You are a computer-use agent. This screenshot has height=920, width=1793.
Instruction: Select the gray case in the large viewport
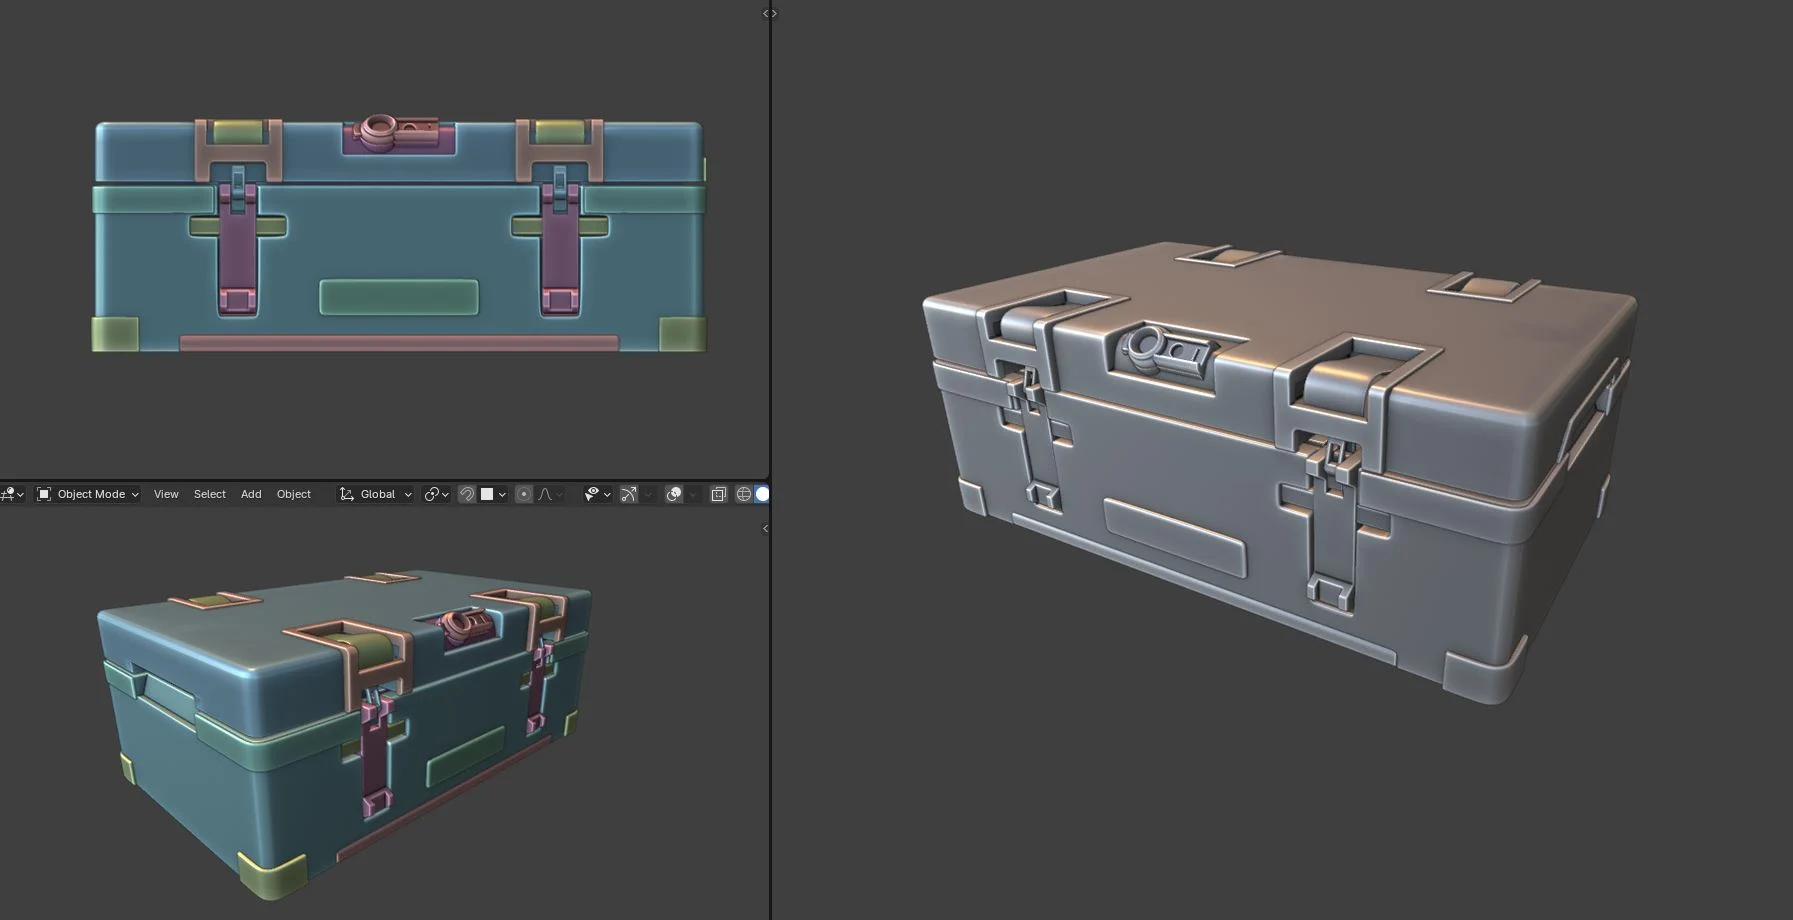click(x=1279, y=472)
